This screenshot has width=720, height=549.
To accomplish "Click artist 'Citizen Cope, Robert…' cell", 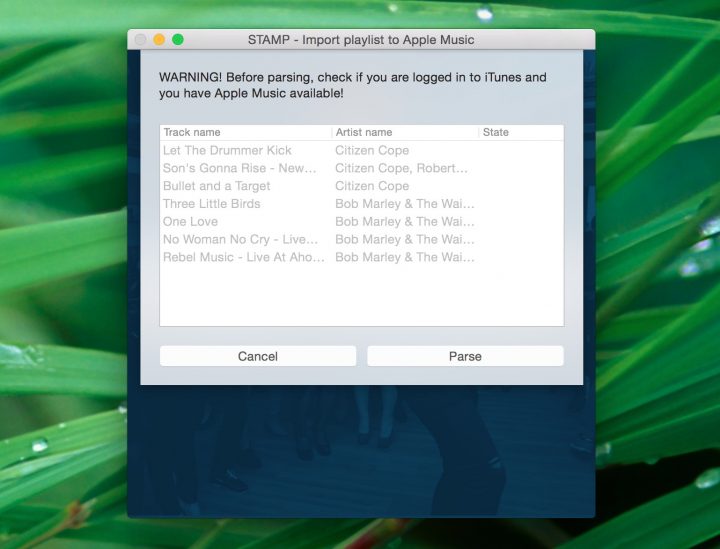I will tap(401, 168).
